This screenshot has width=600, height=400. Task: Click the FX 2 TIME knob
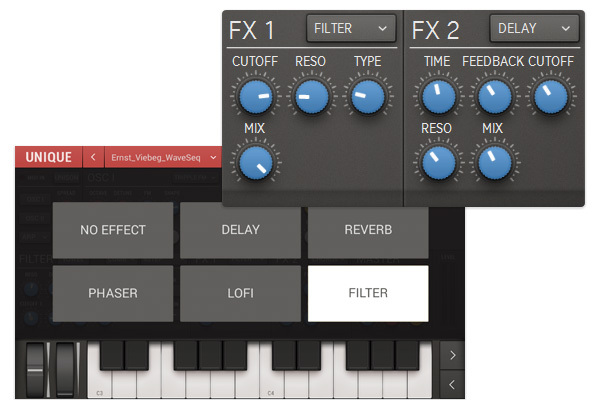439,96
